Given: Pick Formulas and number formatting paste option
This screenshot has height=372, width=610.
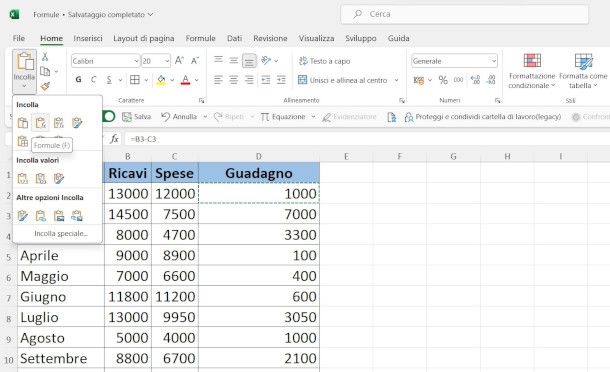Looking at the screenshot, I should point(59,123).
